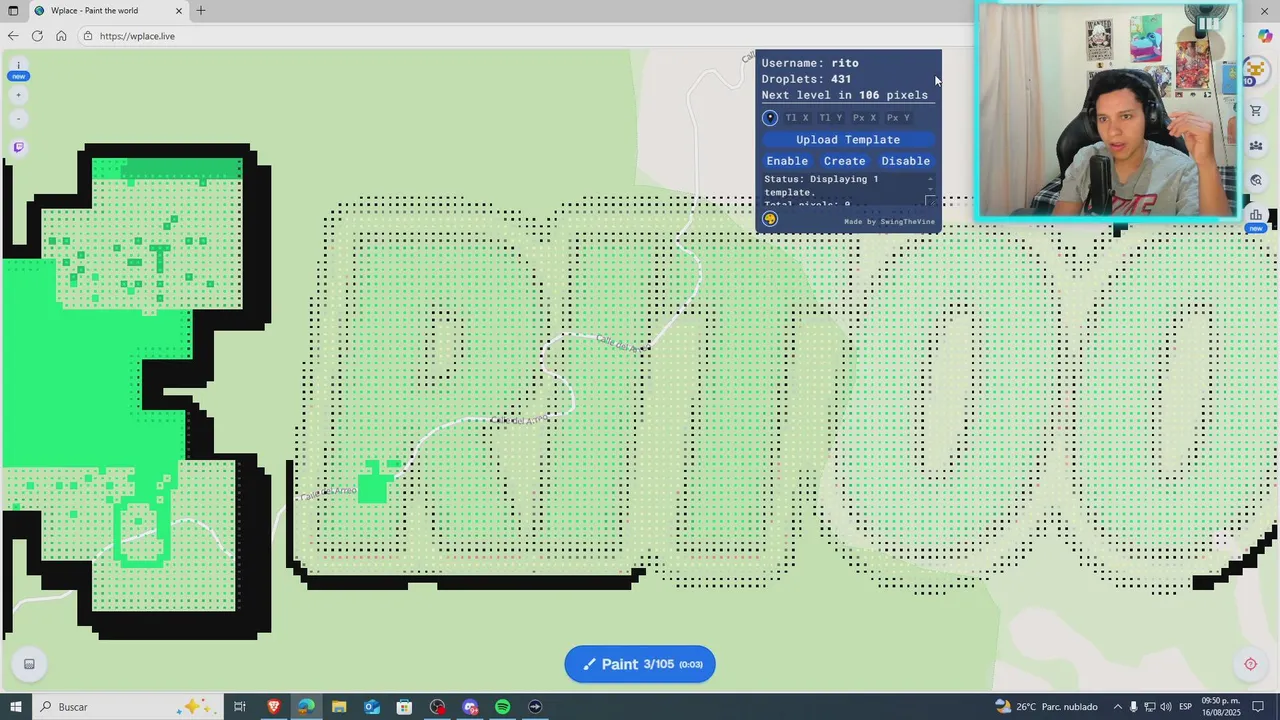The height and width of the screenshot is (720, 1280).
Task: Go back with the browser back arrow
Action: (13, 36)
